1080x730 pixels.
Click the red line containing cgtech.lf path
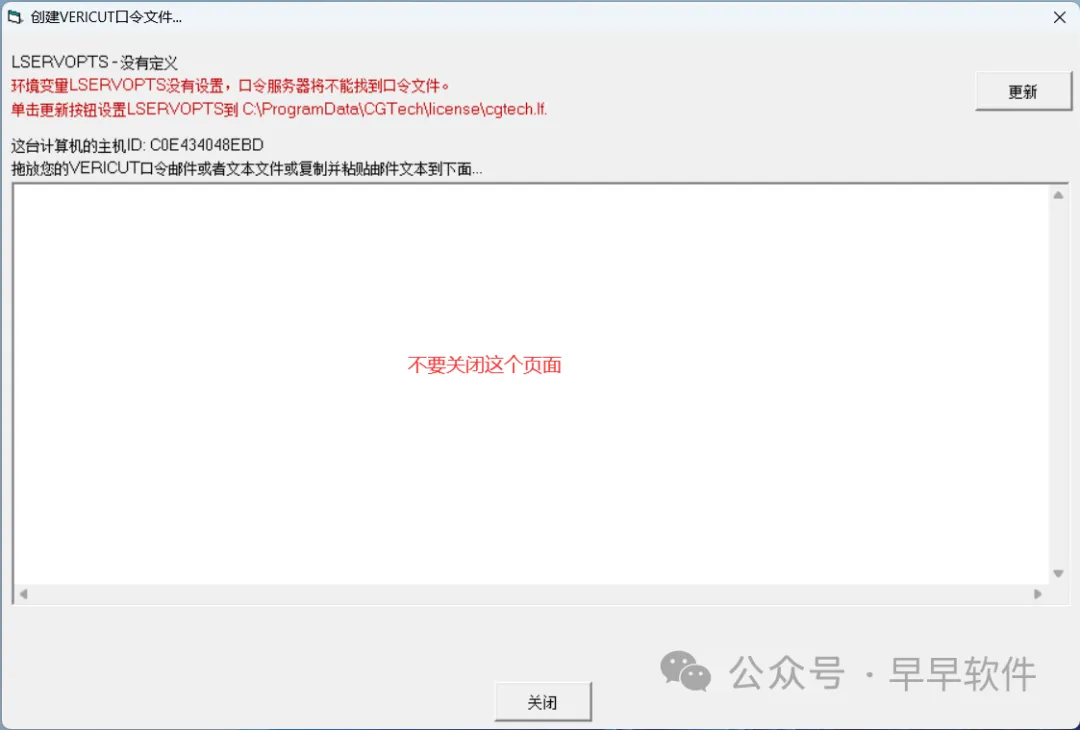279,109
